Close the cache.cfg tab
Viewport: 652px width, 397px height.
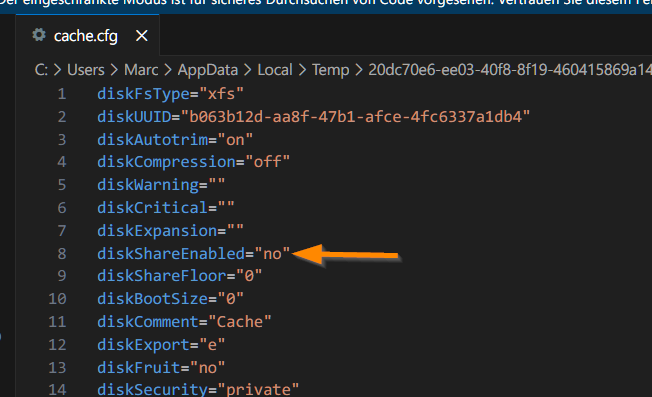tap(142, 36)
